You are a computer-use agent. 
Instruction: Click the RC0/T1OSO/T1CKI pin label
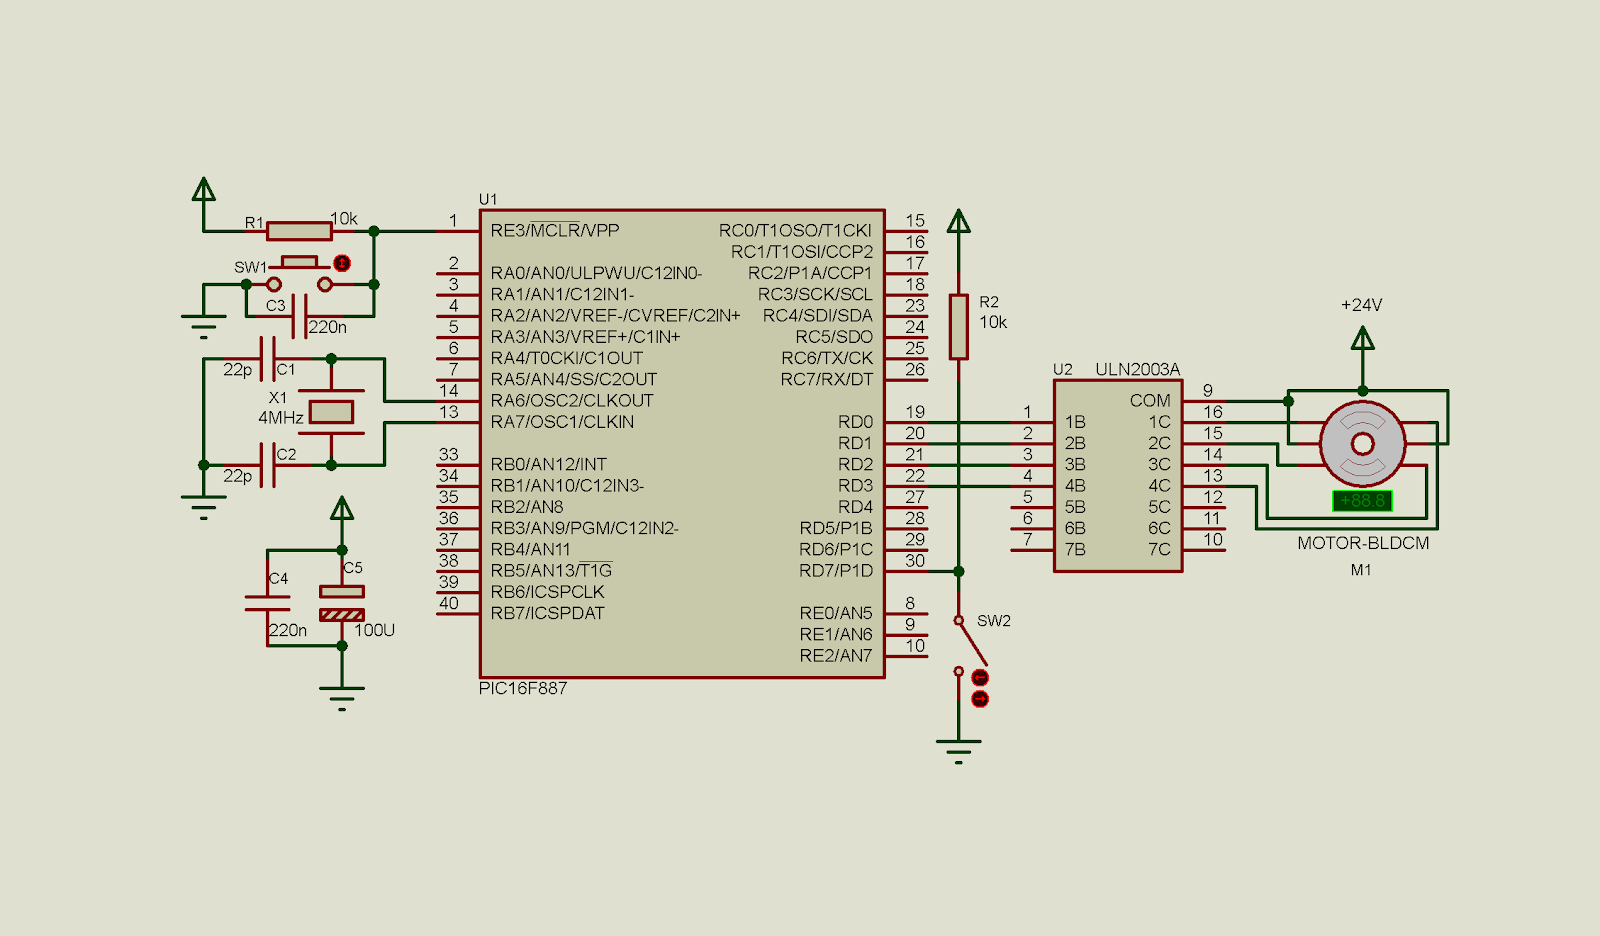795,231
